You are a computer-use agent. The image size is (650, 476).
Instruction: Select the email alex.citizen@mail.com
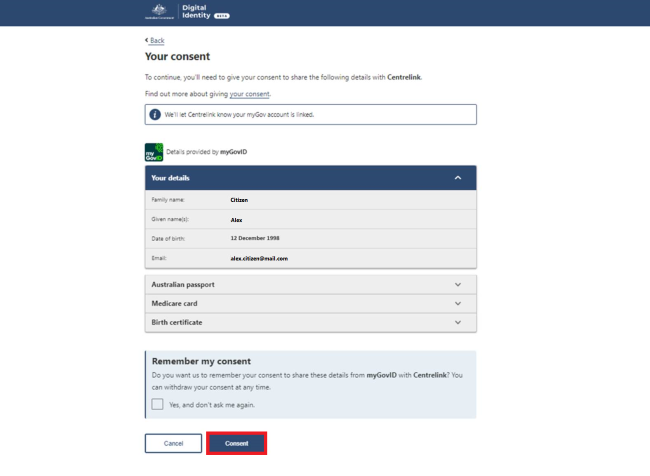point(259,258)
